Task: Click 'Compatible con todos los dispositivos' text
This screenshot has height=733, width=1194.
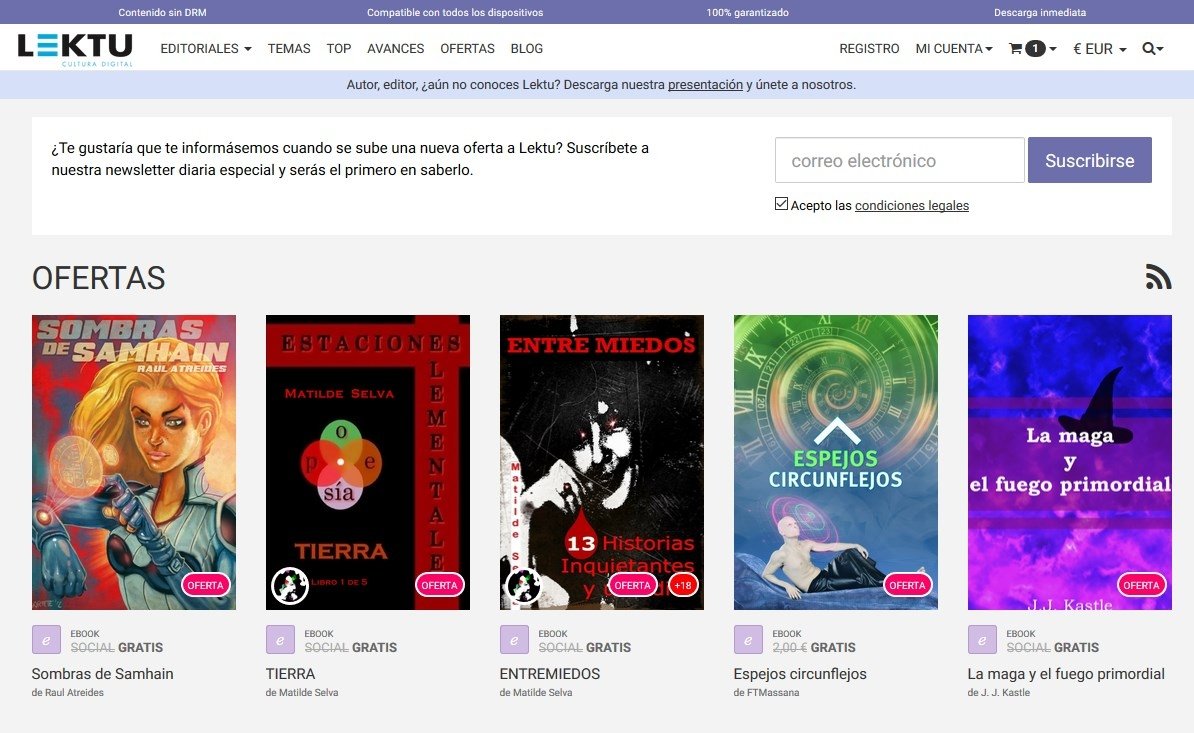Action: click(455, 12)
